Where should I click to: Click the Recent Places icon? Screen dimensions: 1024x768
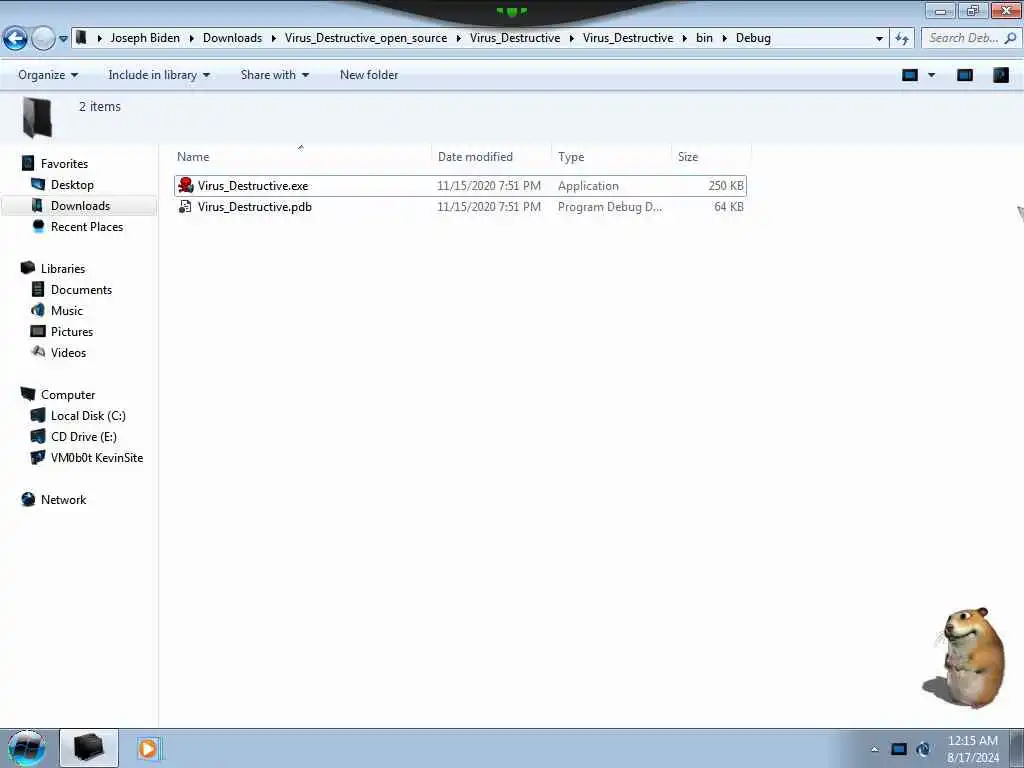38,226
